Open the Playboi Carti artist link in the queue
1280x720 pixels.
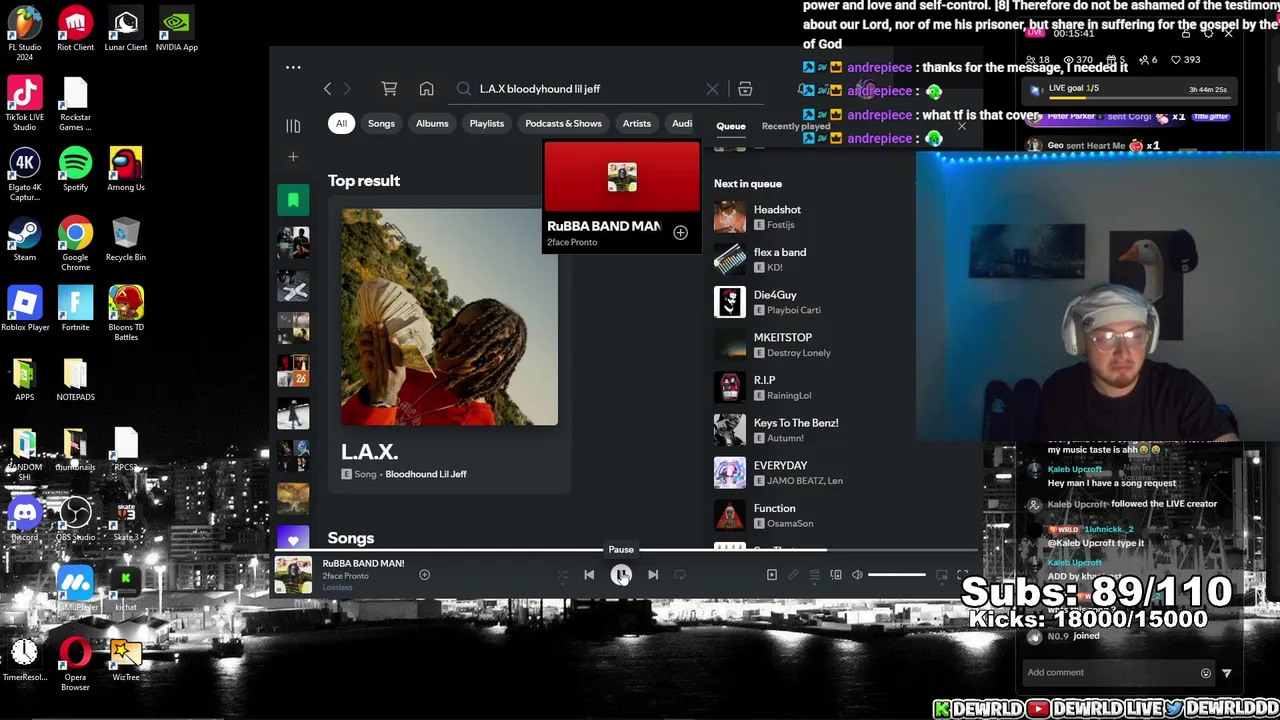tap(794, 310)
